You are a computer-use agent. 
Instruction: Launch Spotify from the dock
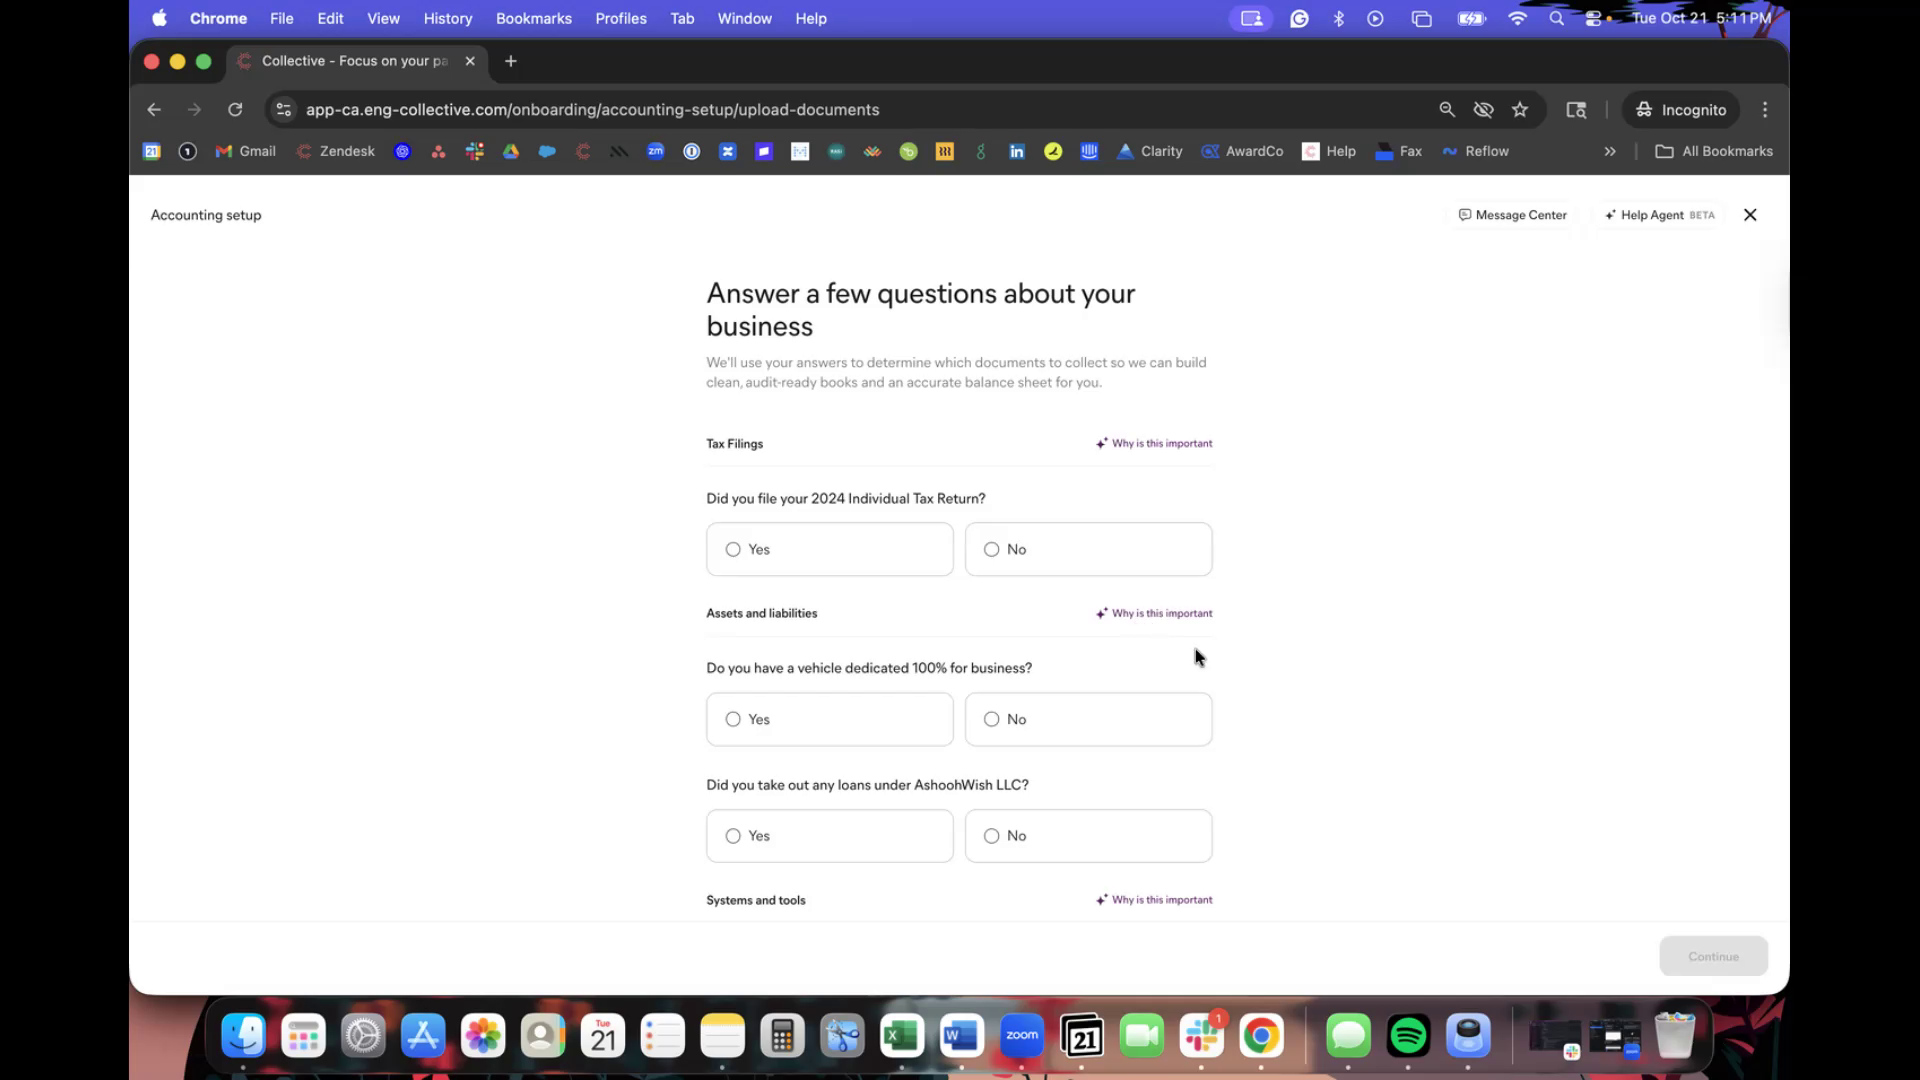pyautogui.click(x=1408, y=1036)
